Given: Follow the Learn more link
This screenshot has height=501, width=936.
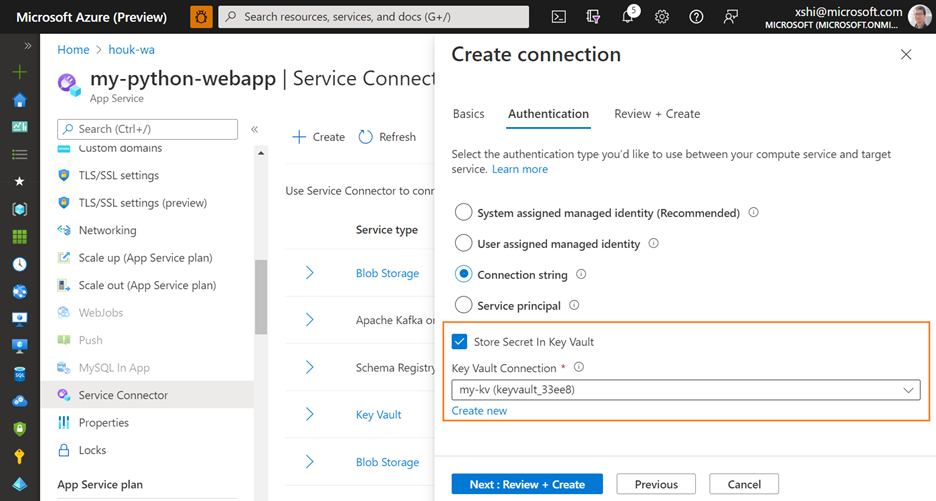Looking at the screenshot, I should [x=520, y=169].
